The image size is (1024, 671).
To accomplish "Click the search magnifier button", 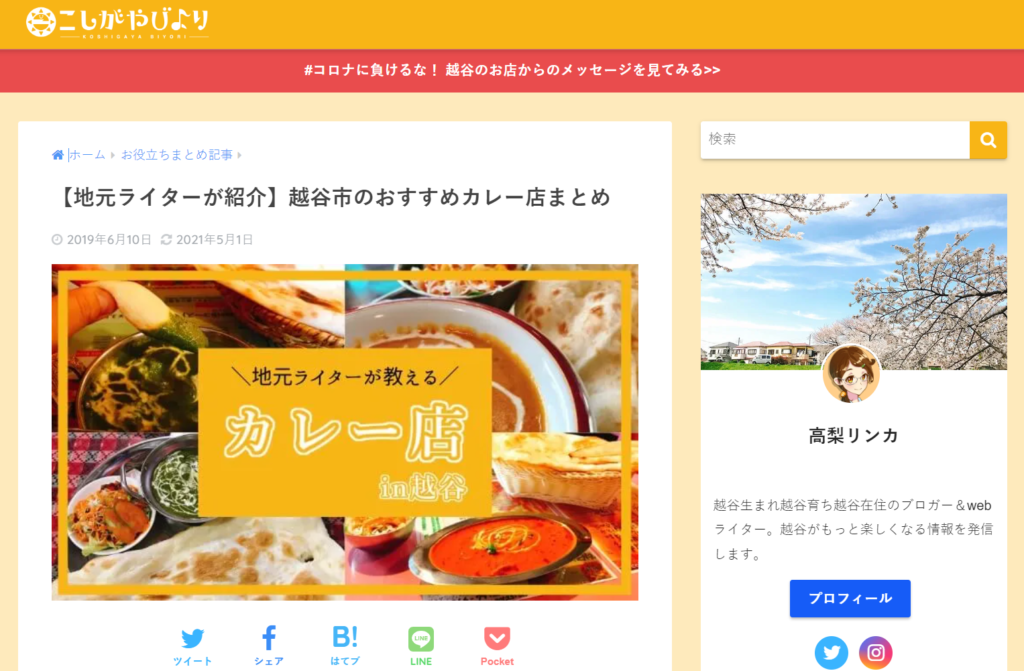I will [988, 140].
